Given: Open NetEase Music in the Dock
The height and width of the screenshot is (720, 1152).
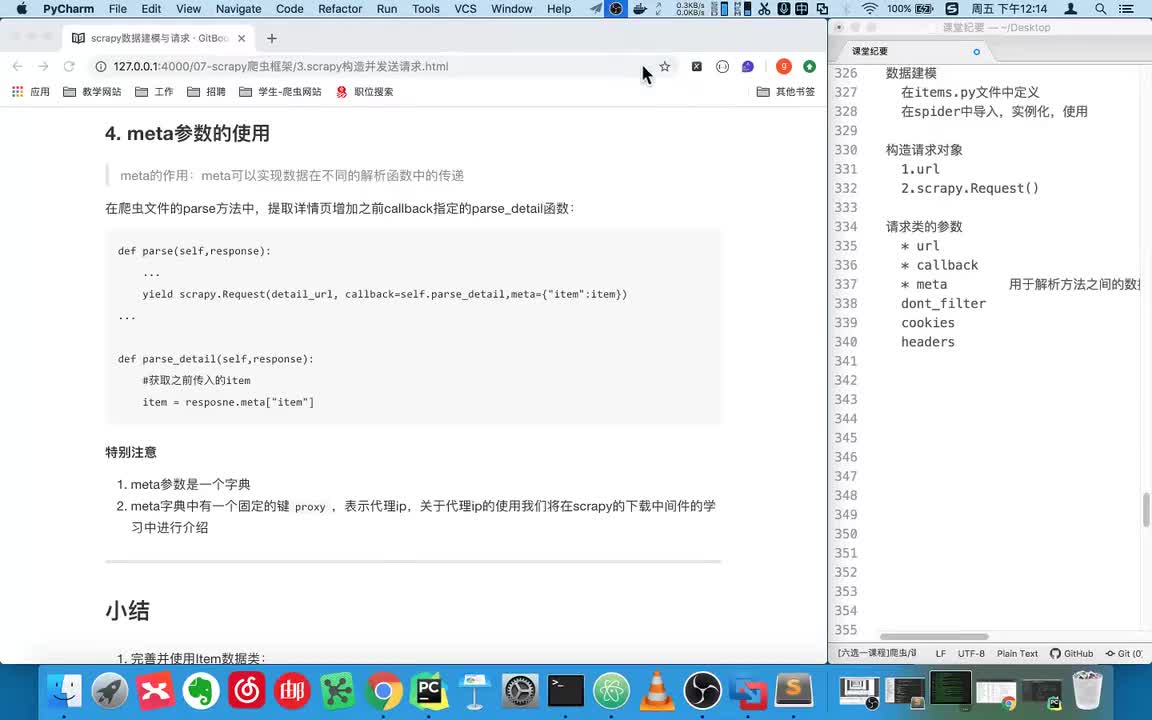Looking at the screenshot, I should click(247, 691).
